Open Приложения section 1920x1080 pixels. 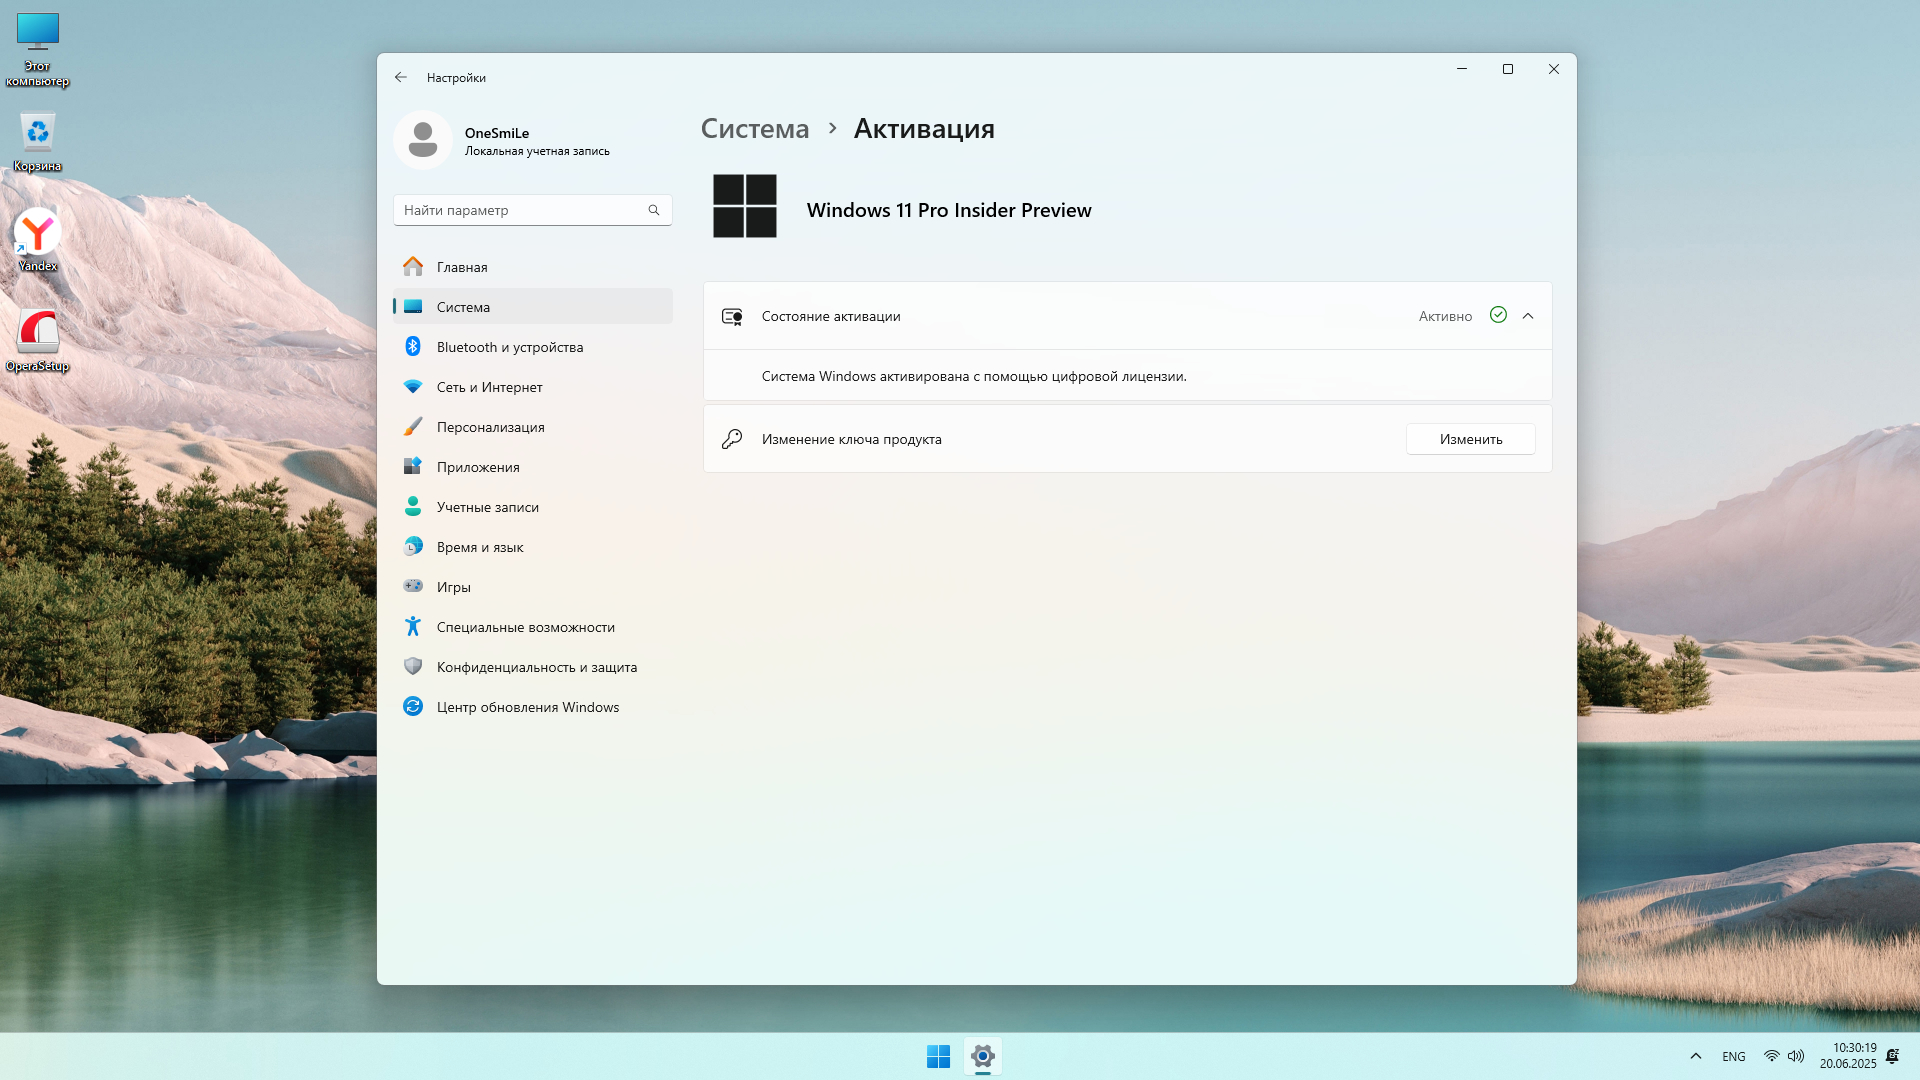[477, 467]
